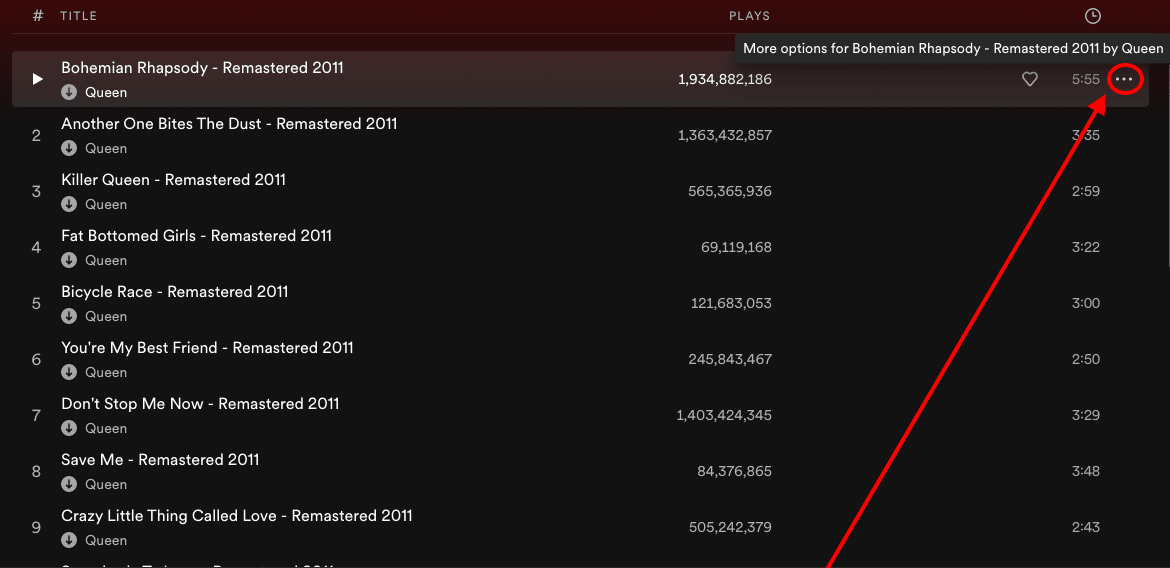Click the 3:48 duration of Save Me

click(1086, 471)
